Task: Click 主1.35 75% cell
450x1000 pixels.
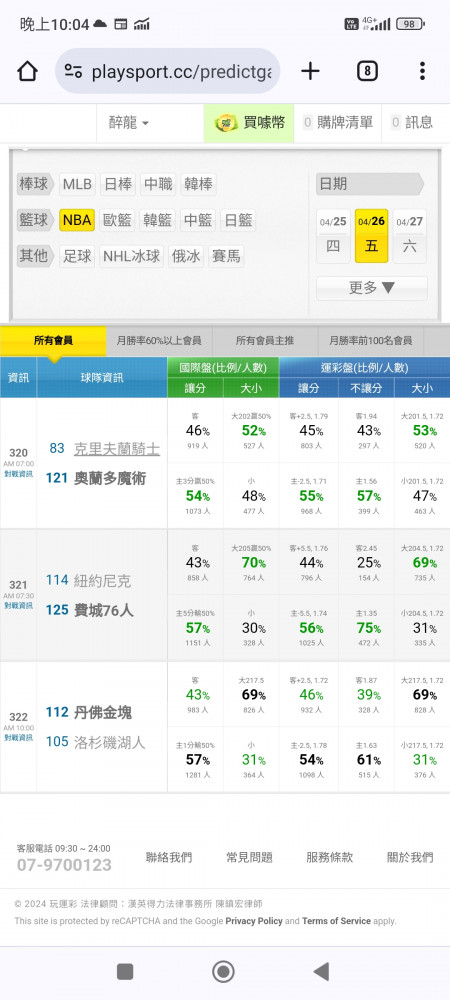Action: (366, 628)
